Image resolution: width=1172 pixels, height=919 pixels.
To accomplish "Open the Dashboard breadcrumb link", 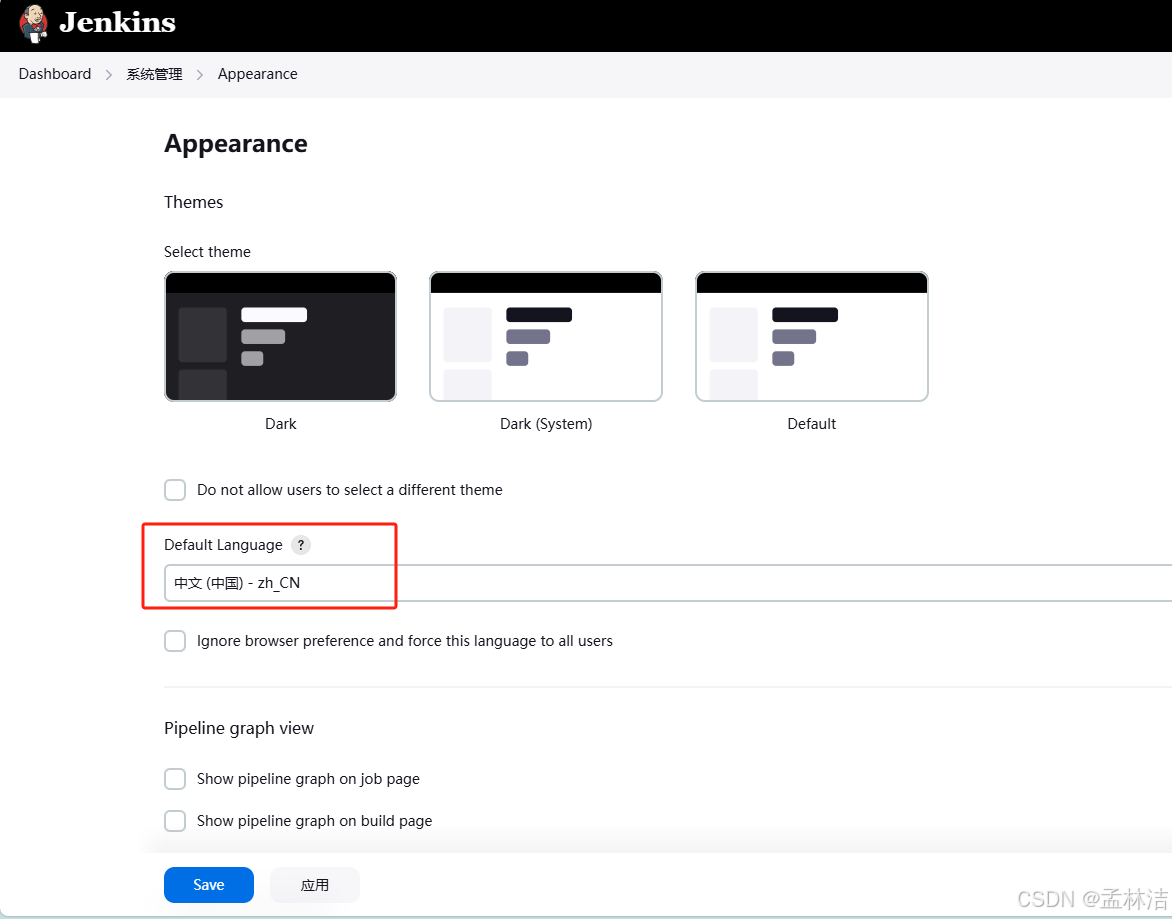I will pos(55,74).
